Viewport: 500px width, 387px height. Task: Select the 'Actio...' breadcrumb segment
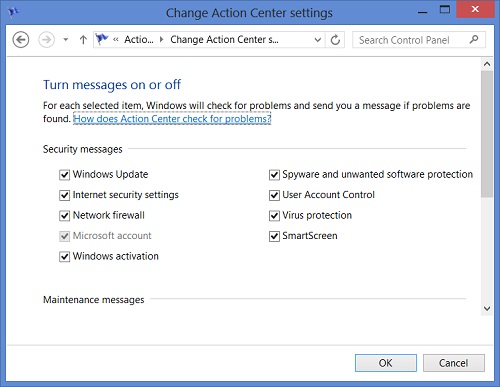coord(139,40)
